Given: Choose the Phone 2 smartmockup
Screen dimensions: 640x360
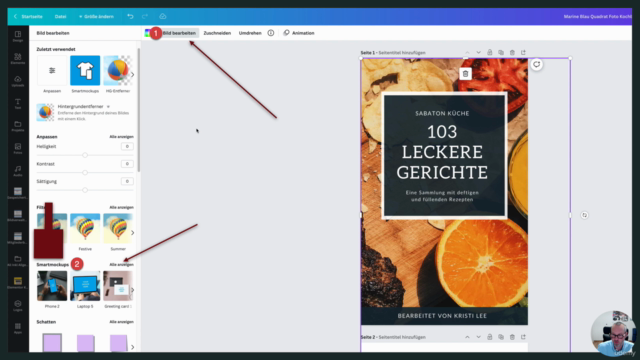Looking at the screenshot, I should (52, 286).
